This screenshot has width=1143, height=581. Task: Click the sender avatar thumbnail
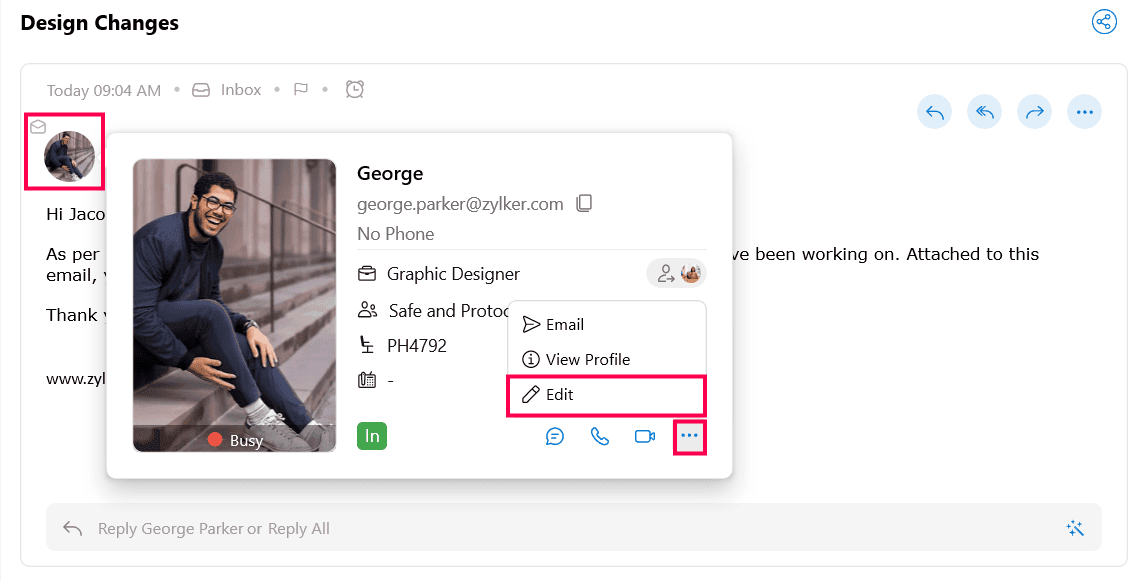(69, 156)
